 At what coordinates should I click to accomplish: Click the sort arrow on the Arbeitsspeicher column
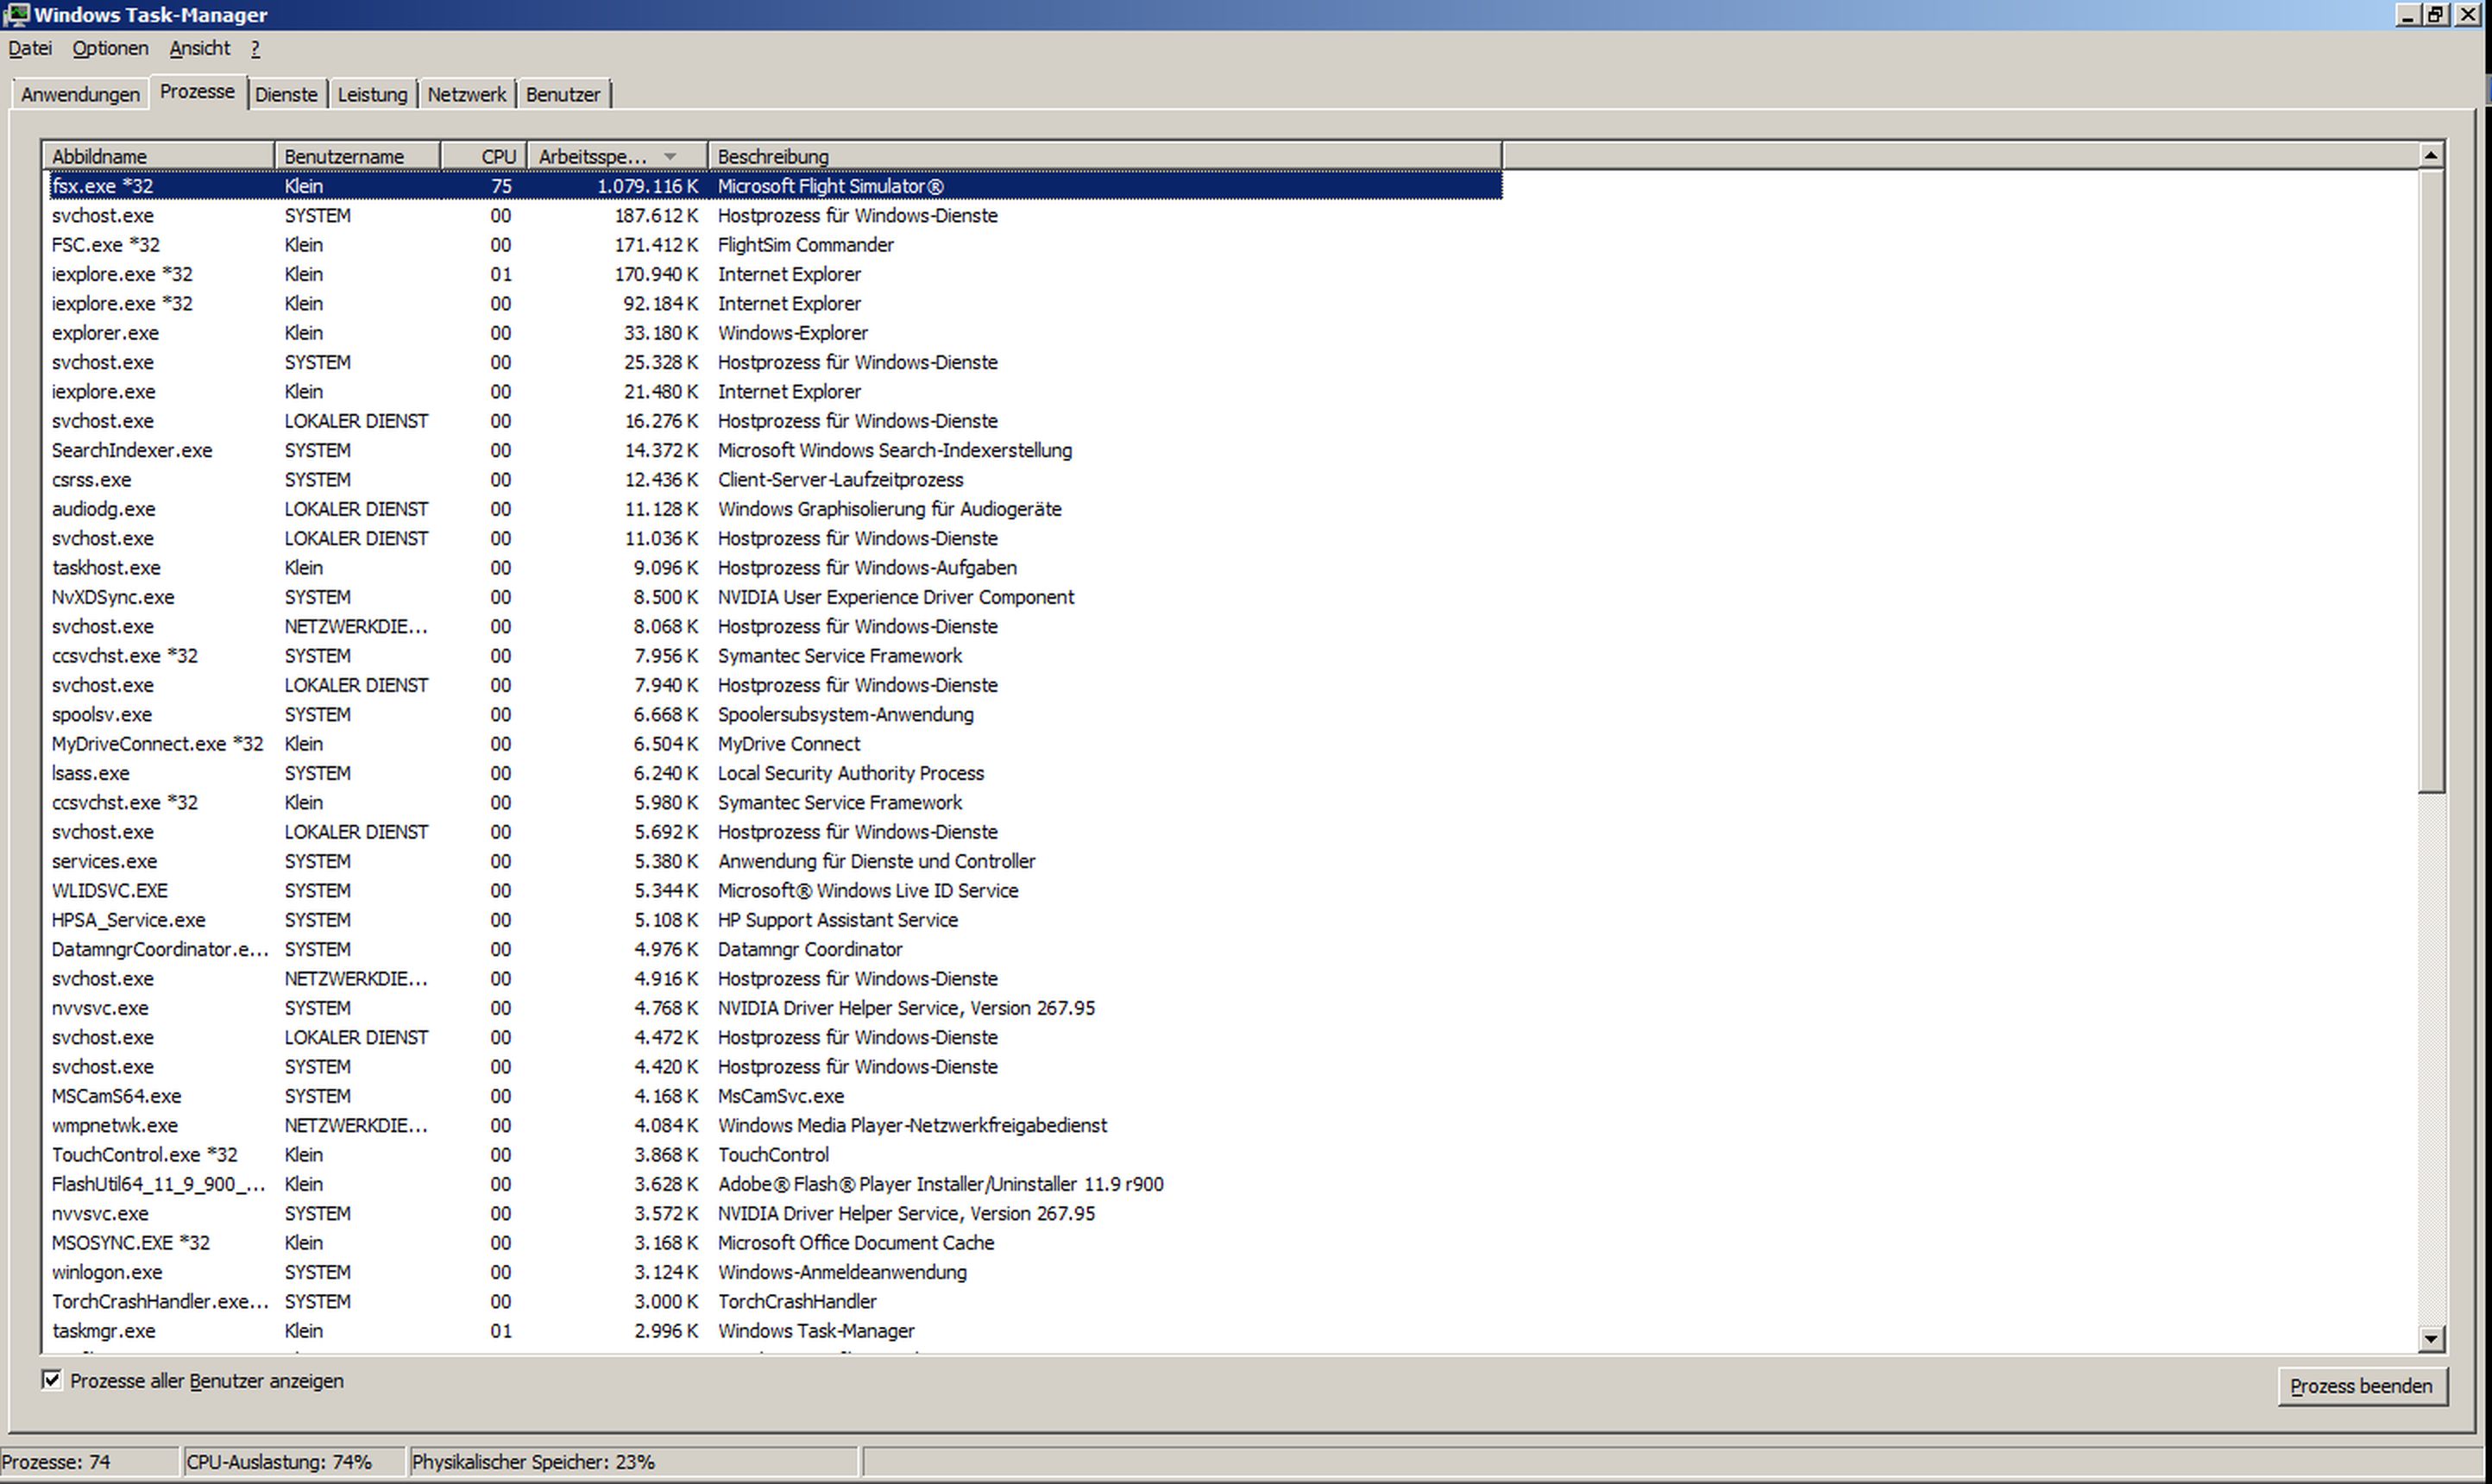[670, 157]
